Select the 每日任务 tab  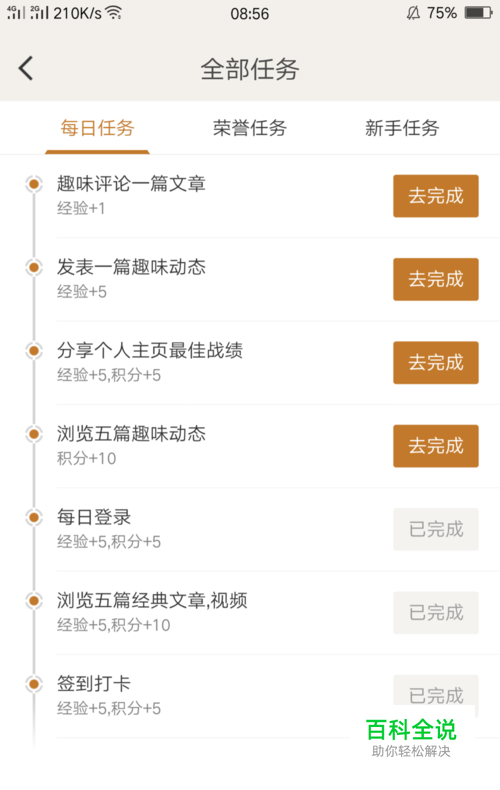click(x=97, y=128)
